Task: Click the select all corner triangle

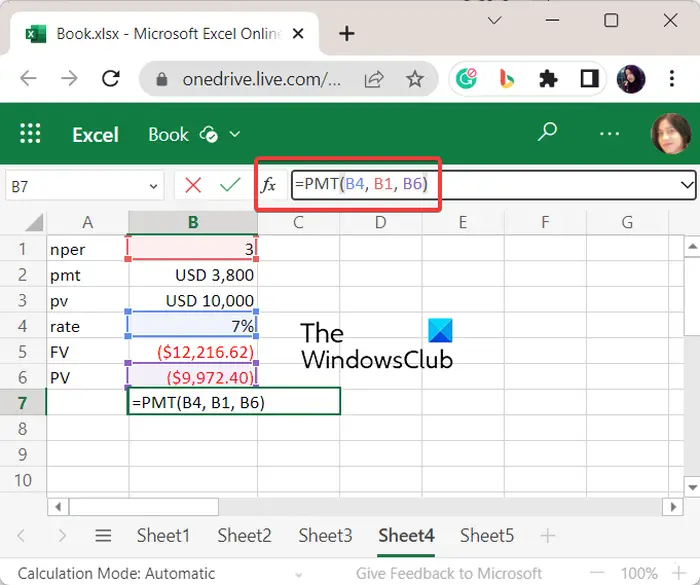Action: [34, 222]
